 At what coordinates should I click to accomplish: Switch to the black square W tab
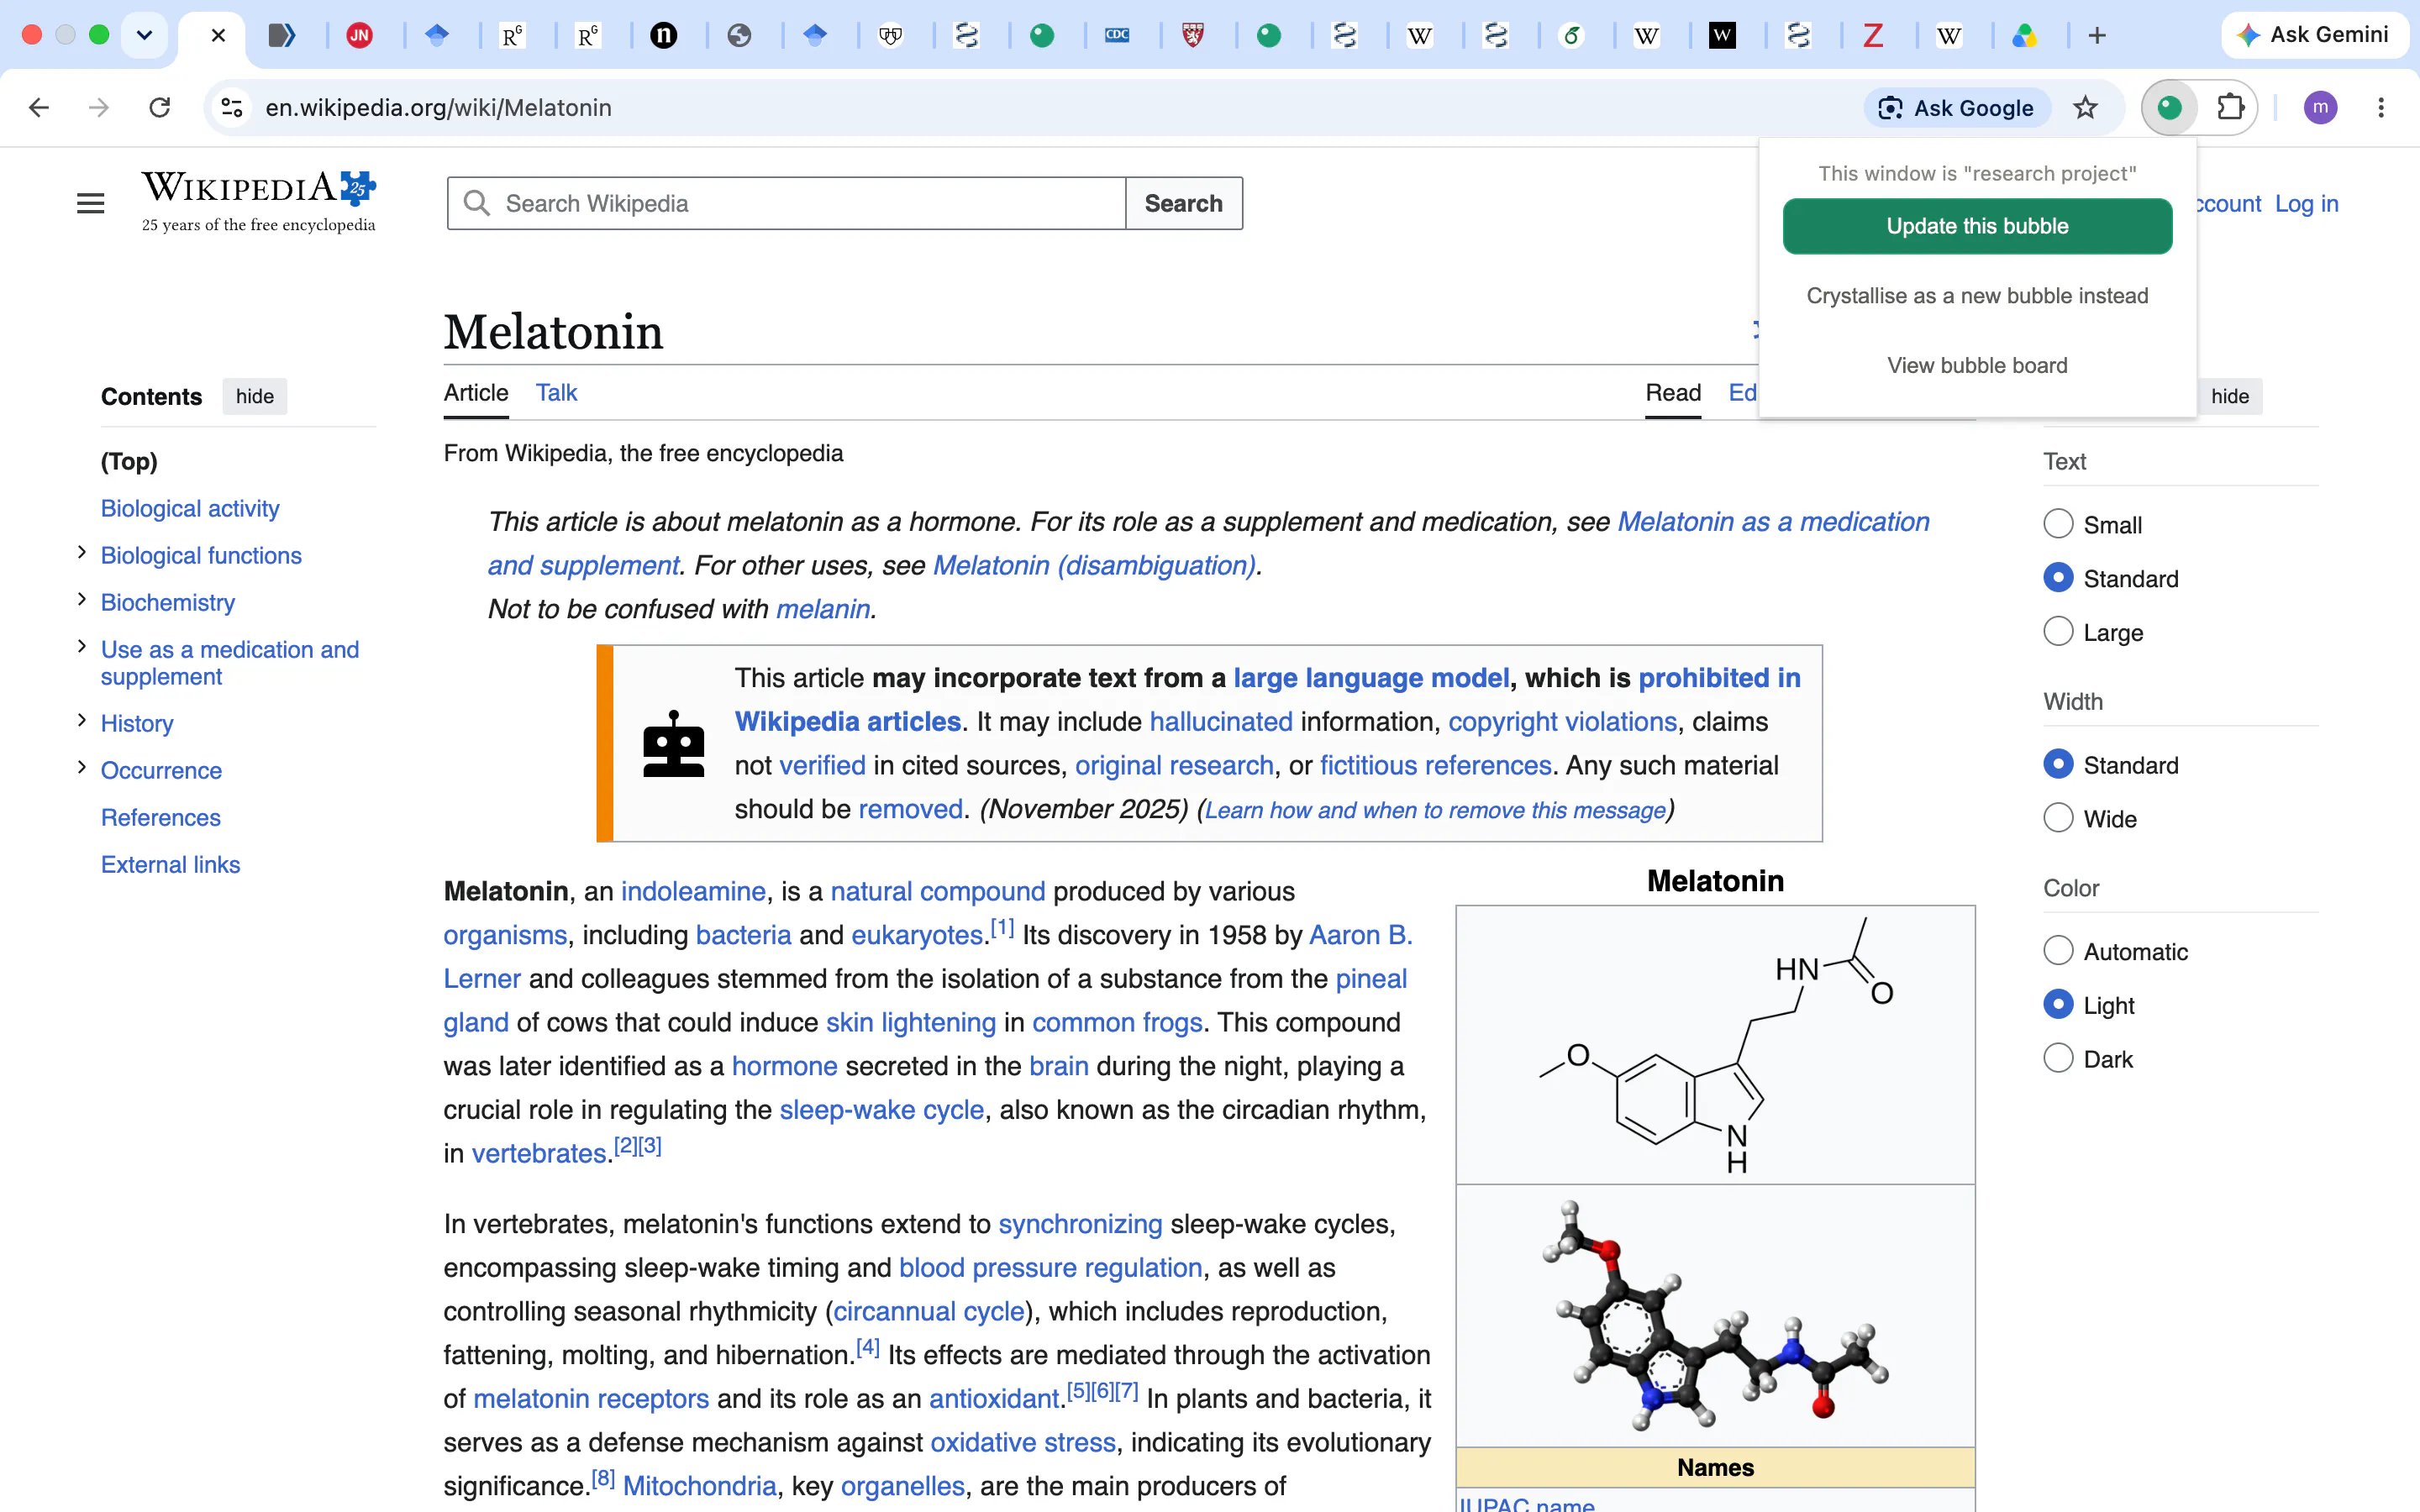pos(1722,36)
